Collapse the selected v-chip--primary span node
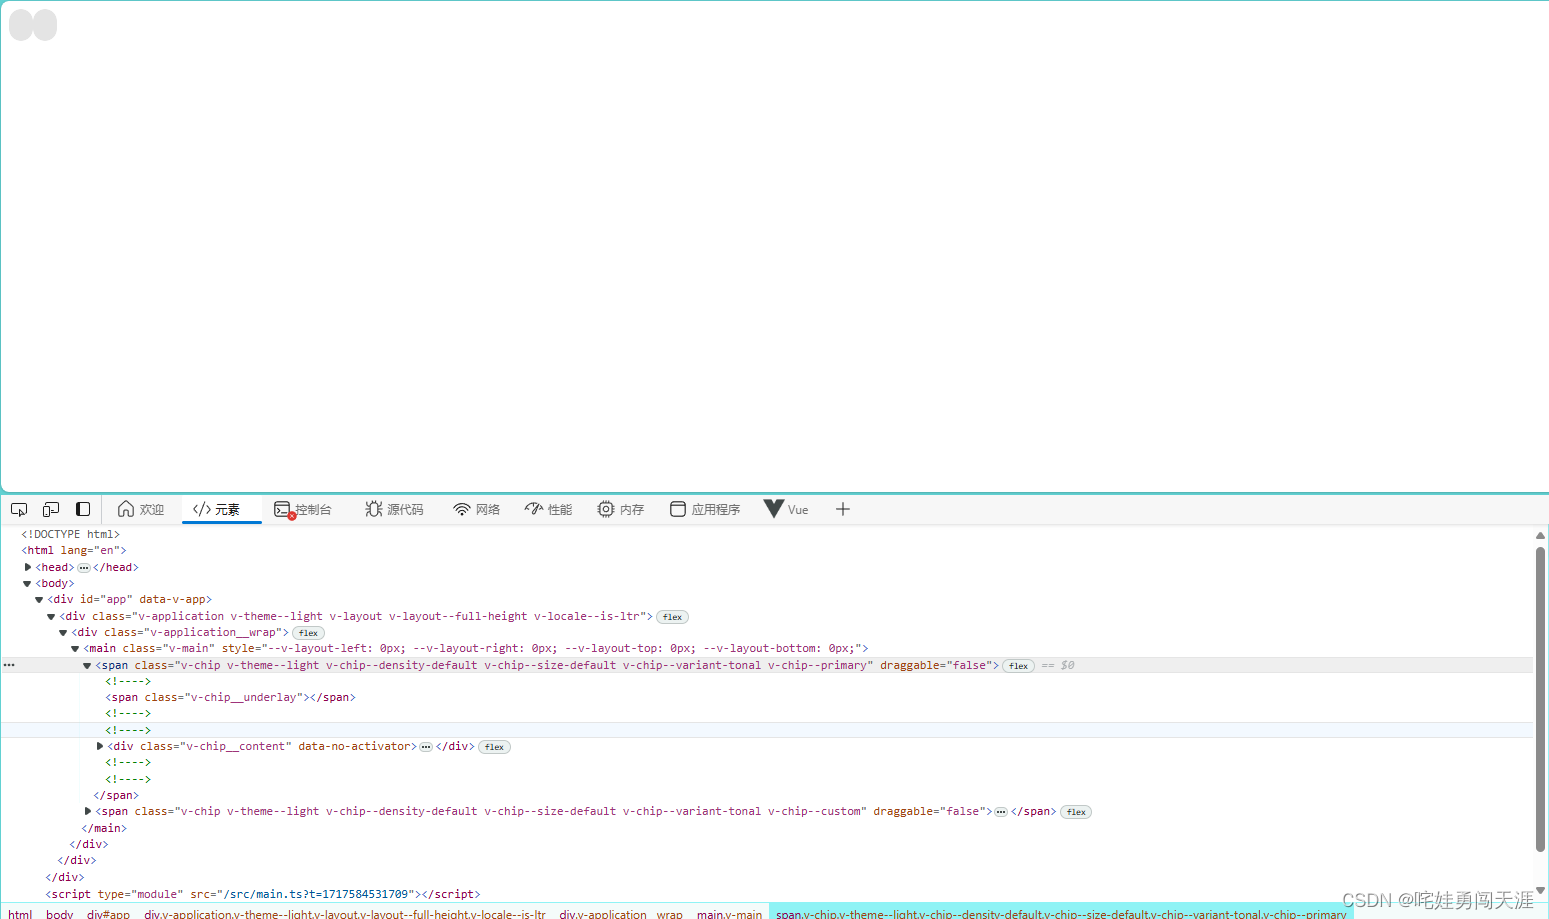This screenshot has height=919, width=1549. pos(87,665)
